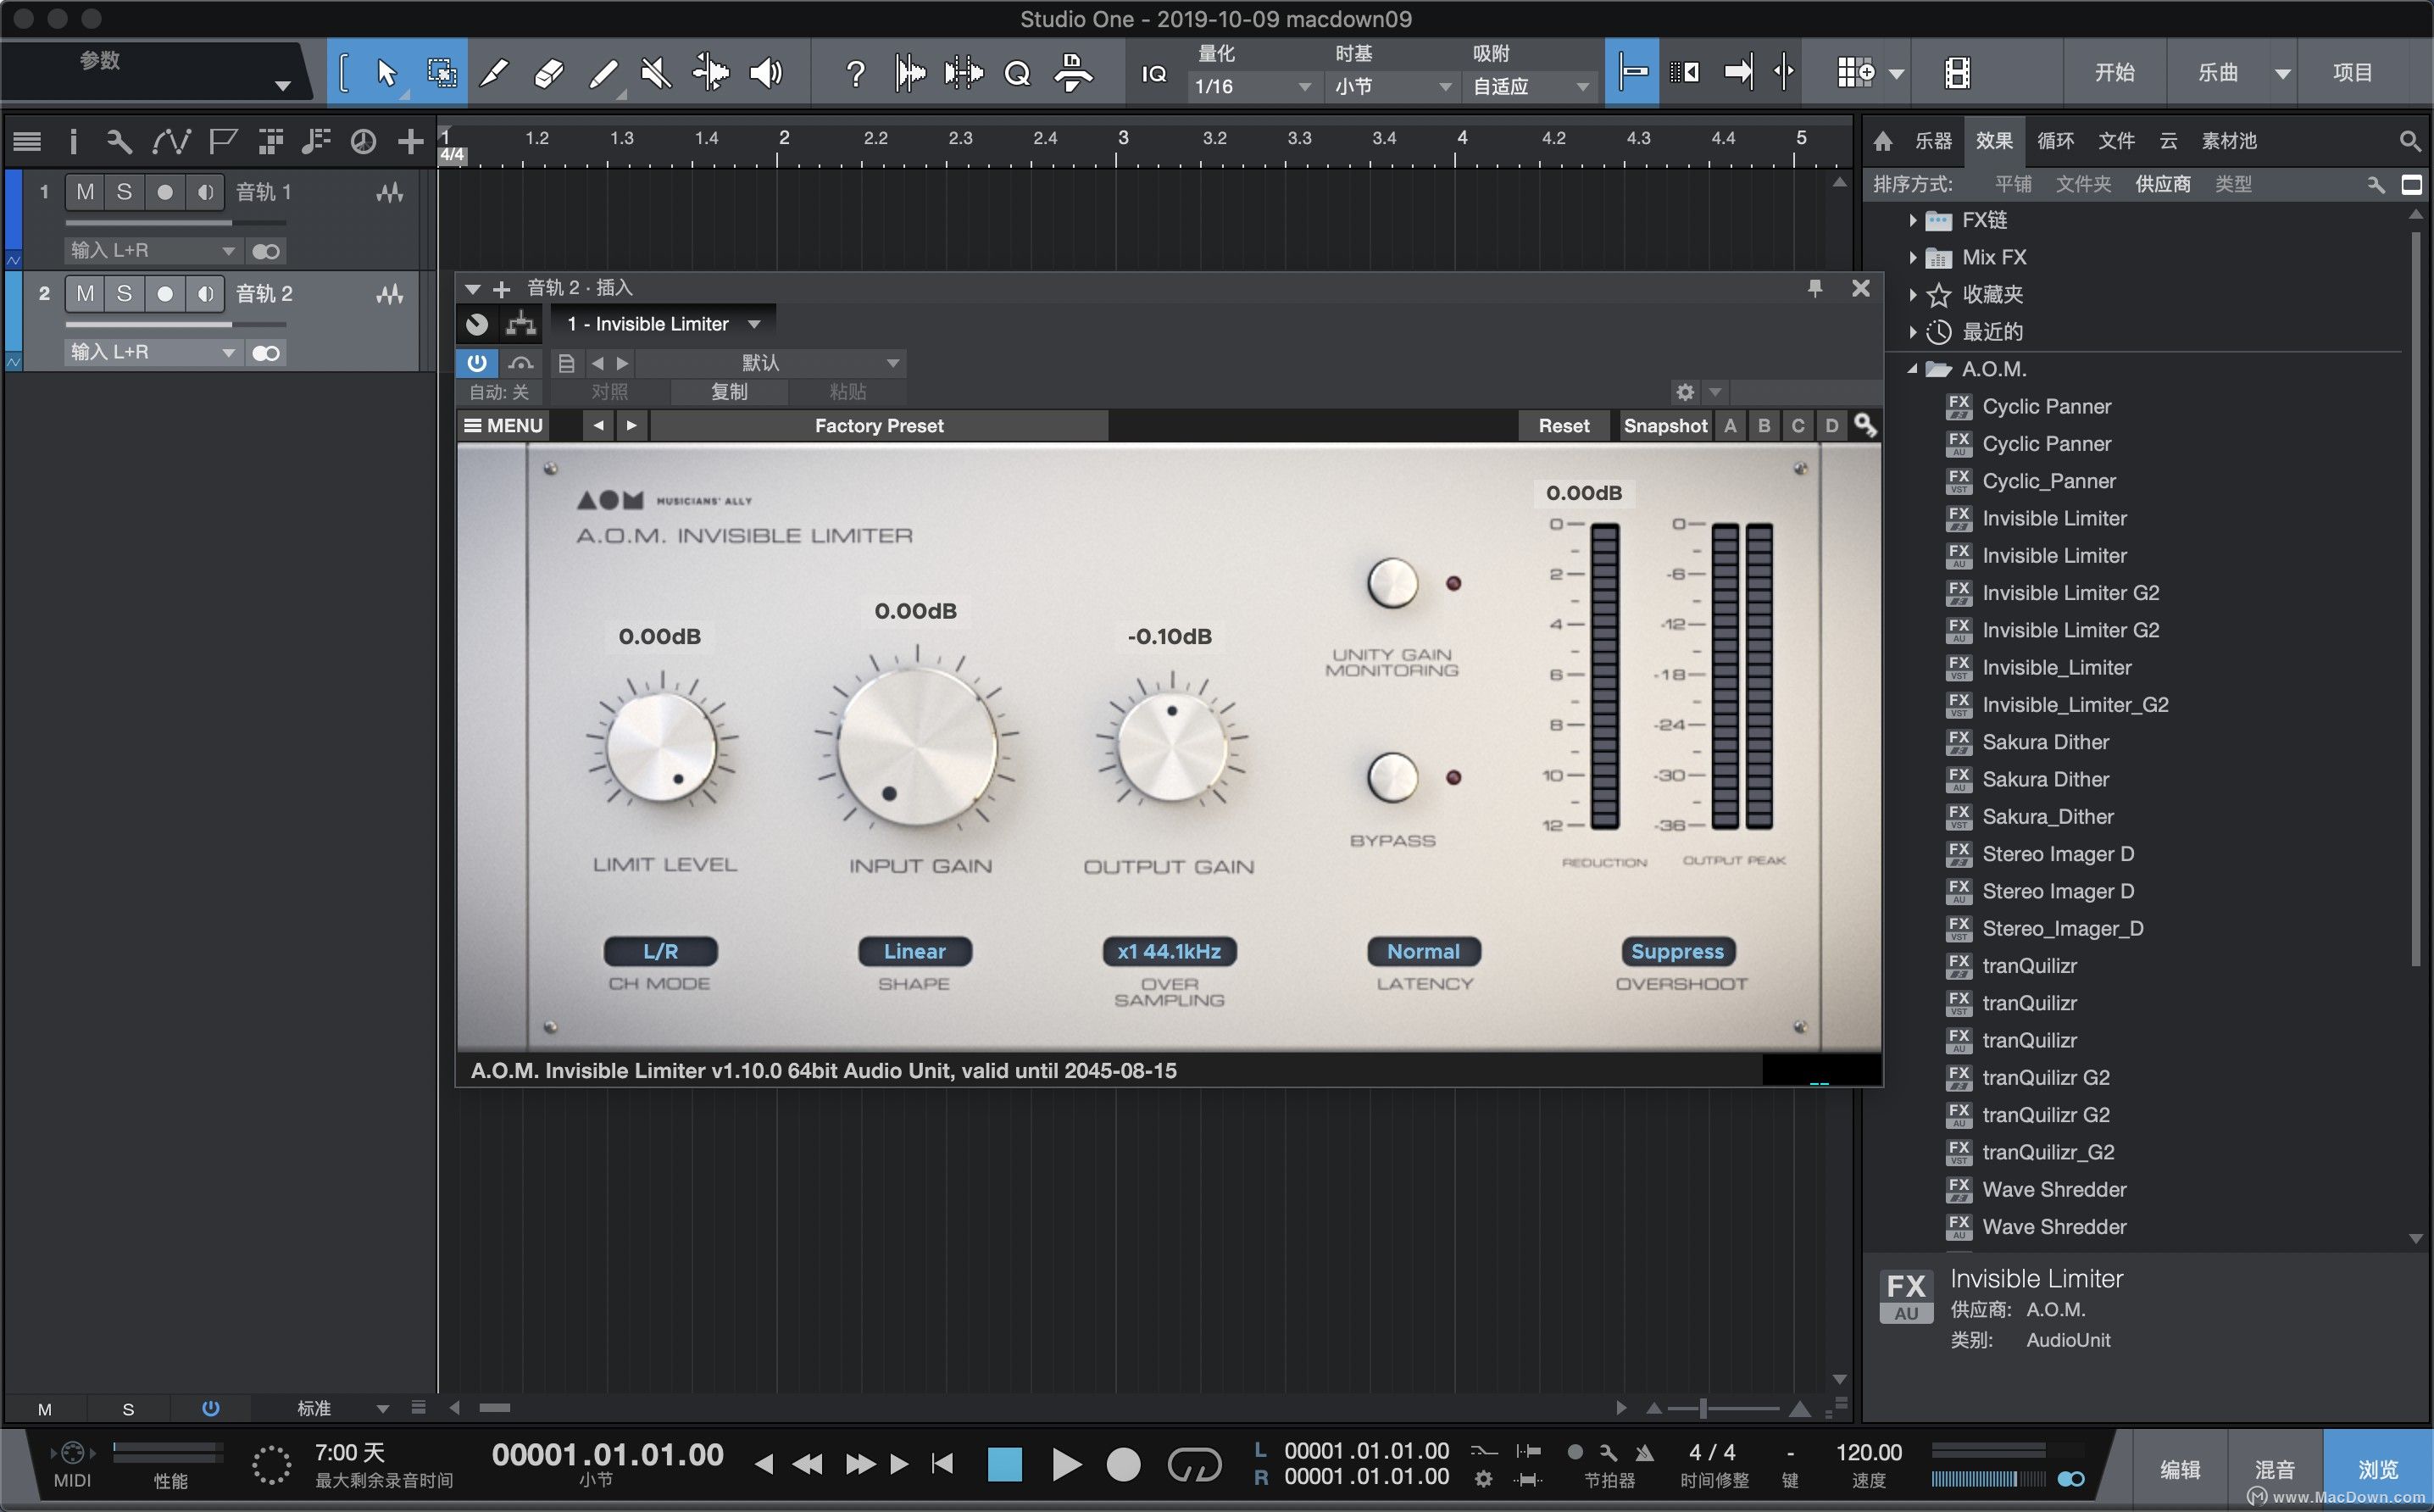Toggle the UNITY GAIN MONITORING button

coord(1392,583)
